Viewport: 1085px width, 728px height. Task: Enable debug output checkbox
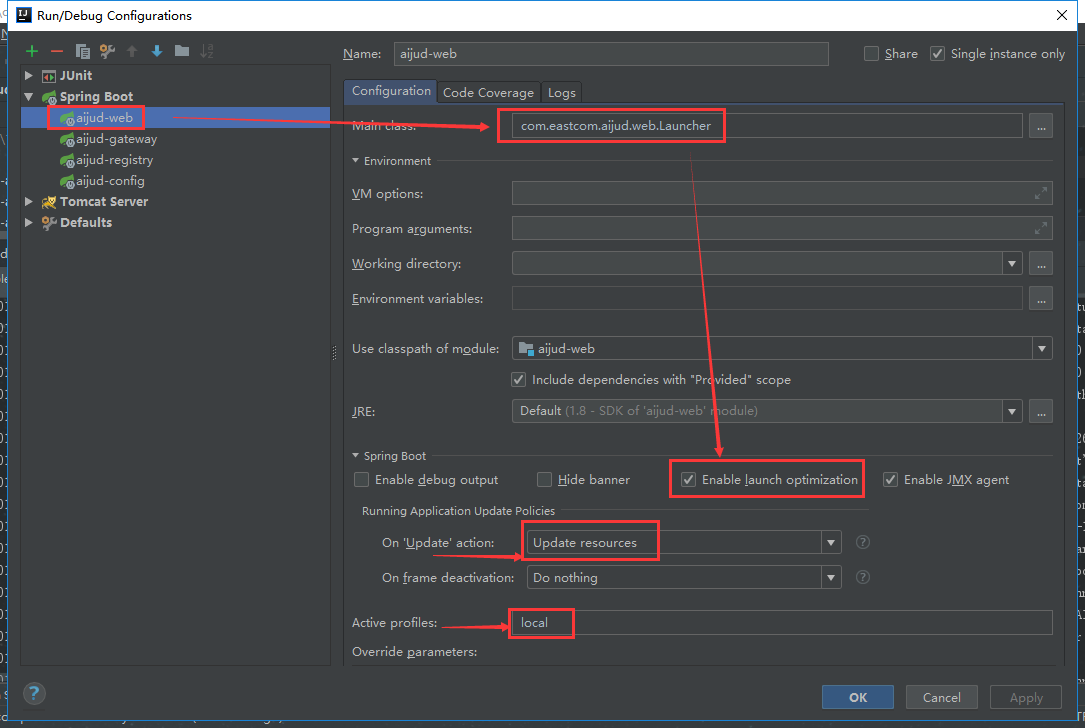coord(361,480)
